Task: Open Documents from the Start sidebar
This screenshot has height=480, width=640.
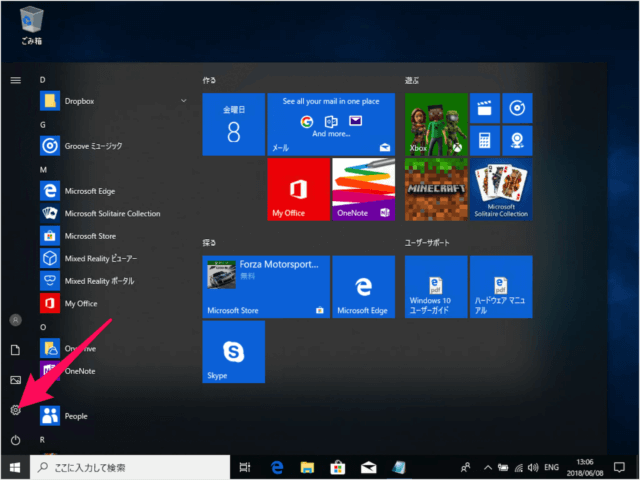Action: [16, 350]
